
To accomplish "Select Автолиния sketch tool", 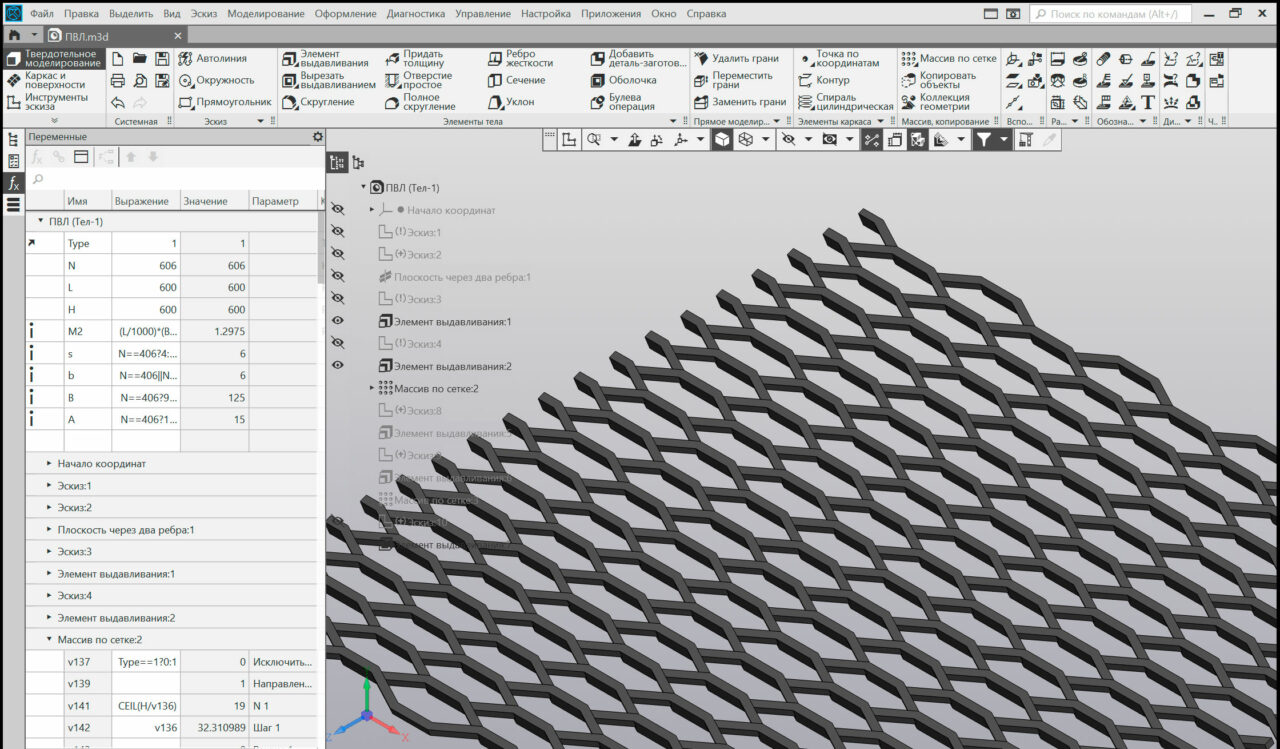I will [x=212, y=58].
